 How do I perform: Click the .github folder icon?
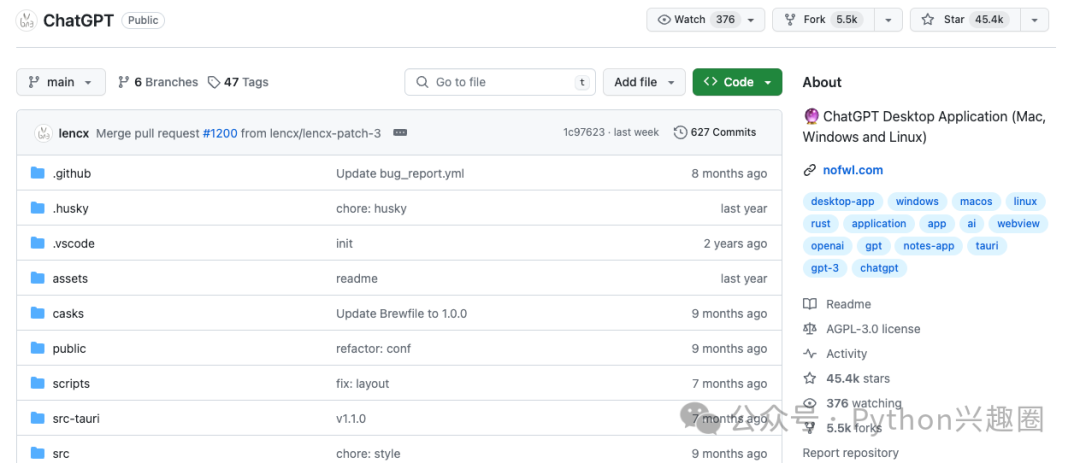pyautogui.click(x=38, y=173)
